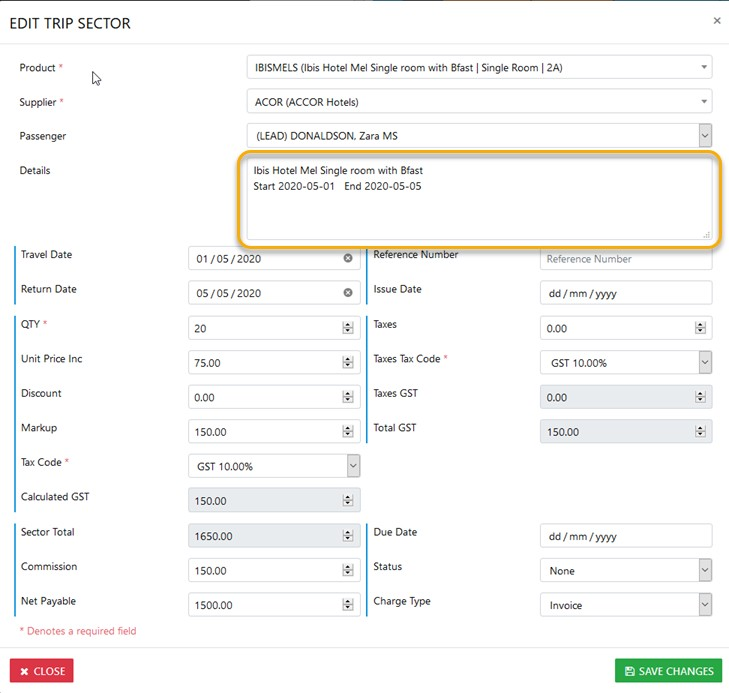Click the Commission spinner control
The height and width of the screenshot is (693, 729).
(x=348, y=571)
